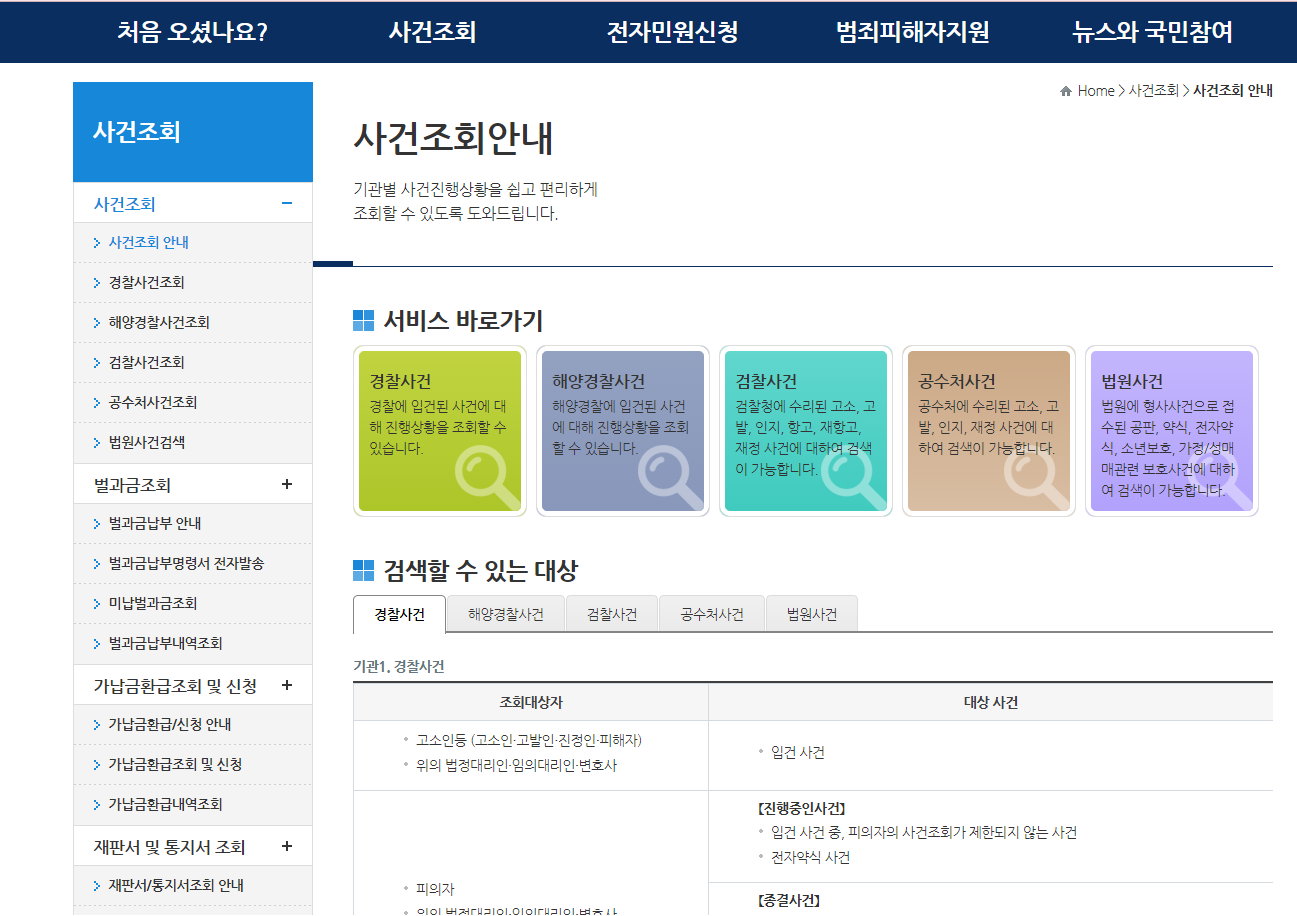Image resolution: width=1297 pixels, height=916 pixels.
Task: Open 경찰사건조회 from the sidebar
Action: point(148,282)
